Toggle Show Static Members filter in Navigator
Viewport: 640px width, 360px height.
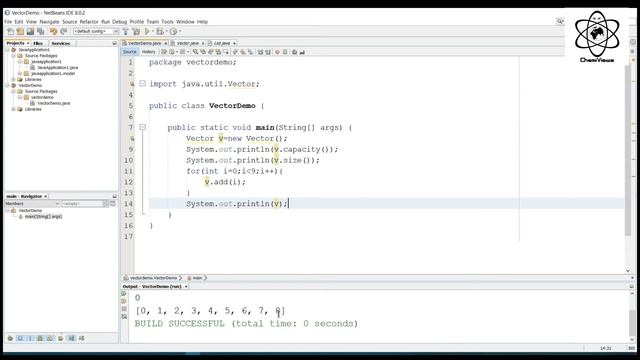(30, 338)
